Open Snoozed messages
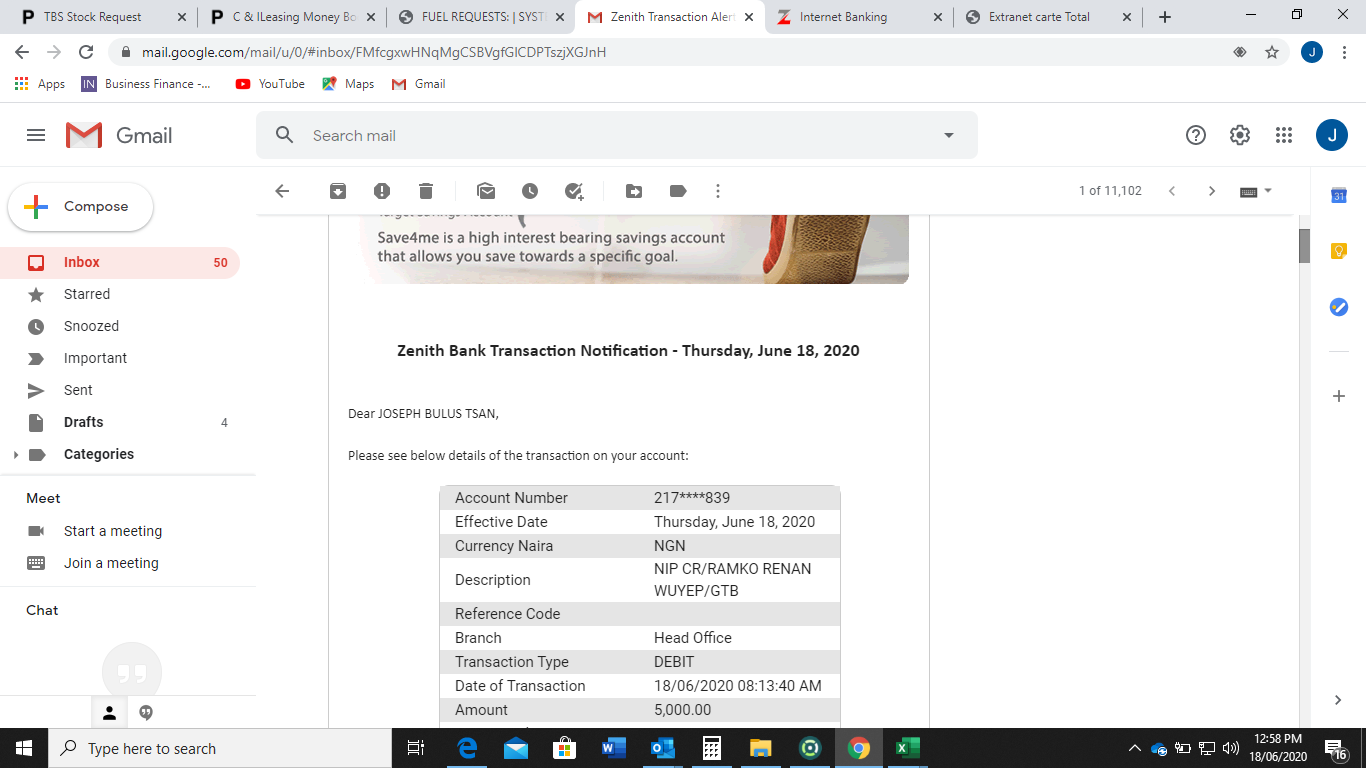The height and width of the screenshot is (768, 1366). 120,327
